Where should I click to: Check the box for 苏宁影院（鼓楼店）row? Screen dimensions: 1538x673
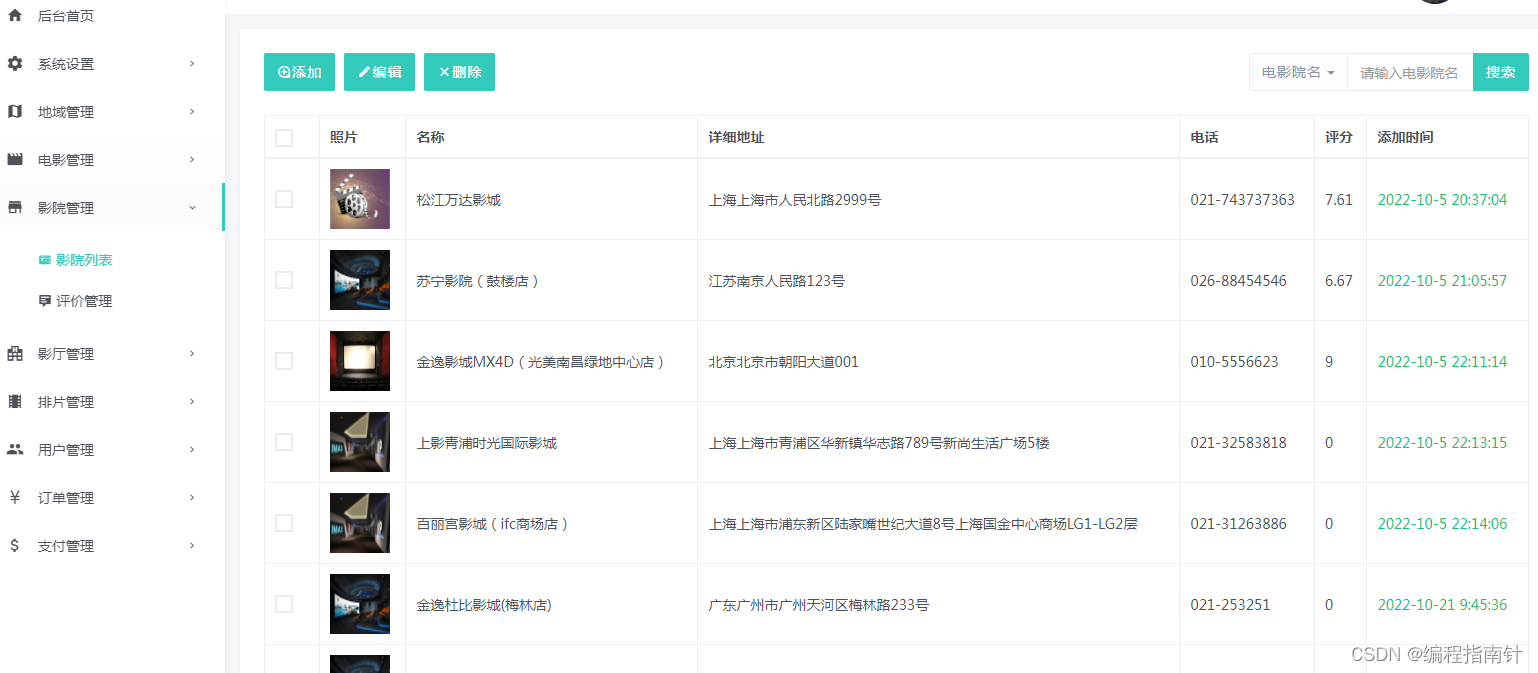pyautogui.click(x=284, y=280)
